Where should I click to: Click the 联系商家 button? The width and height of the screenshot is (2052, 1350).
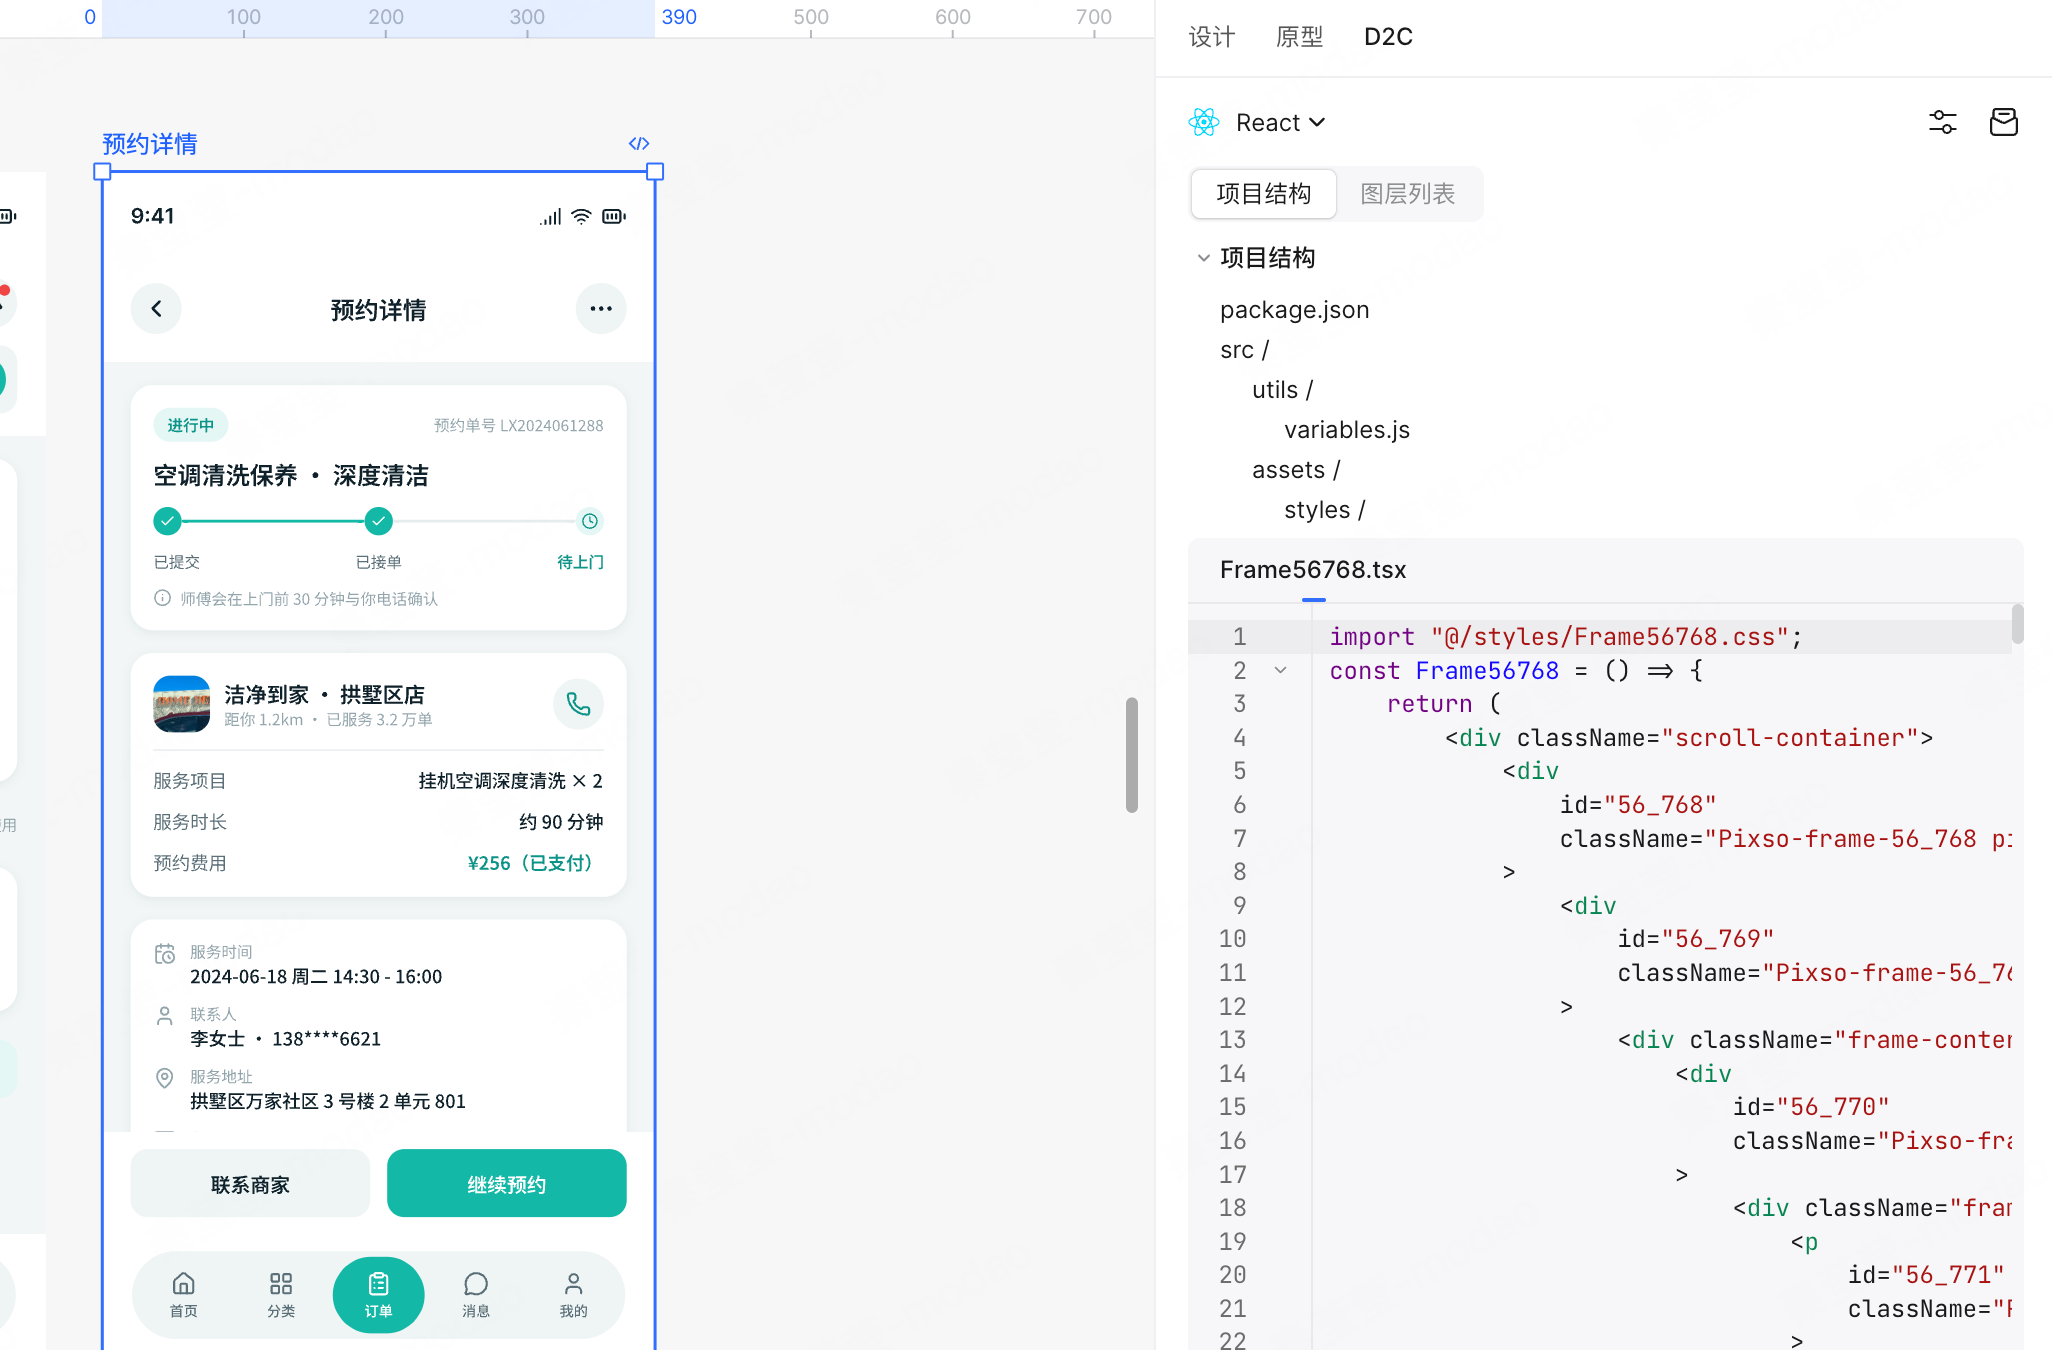(x=250, y=1184)
